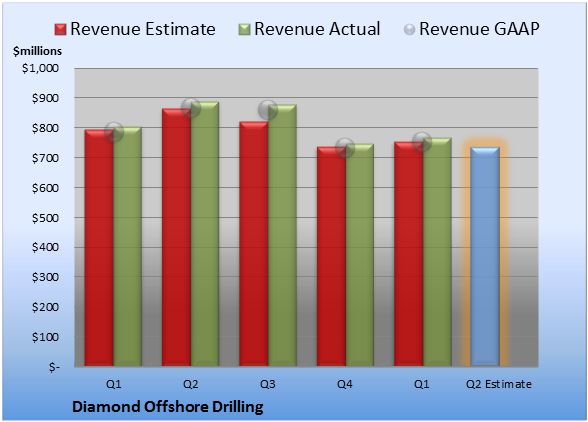Click the '$200' axis value
This screenshot has width=588, height=422.
[x=45, y=307]
